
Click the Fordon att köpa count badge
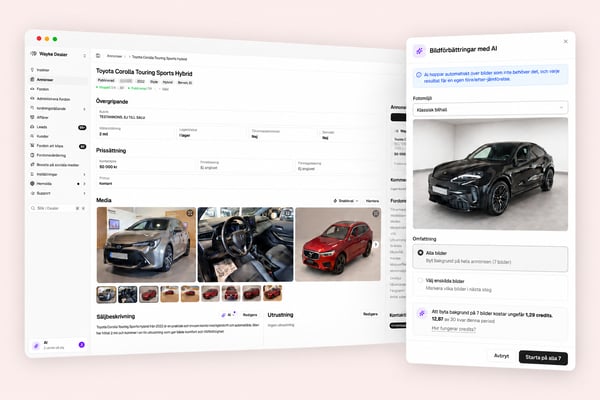pyautogui.click(x=82, y=147)
